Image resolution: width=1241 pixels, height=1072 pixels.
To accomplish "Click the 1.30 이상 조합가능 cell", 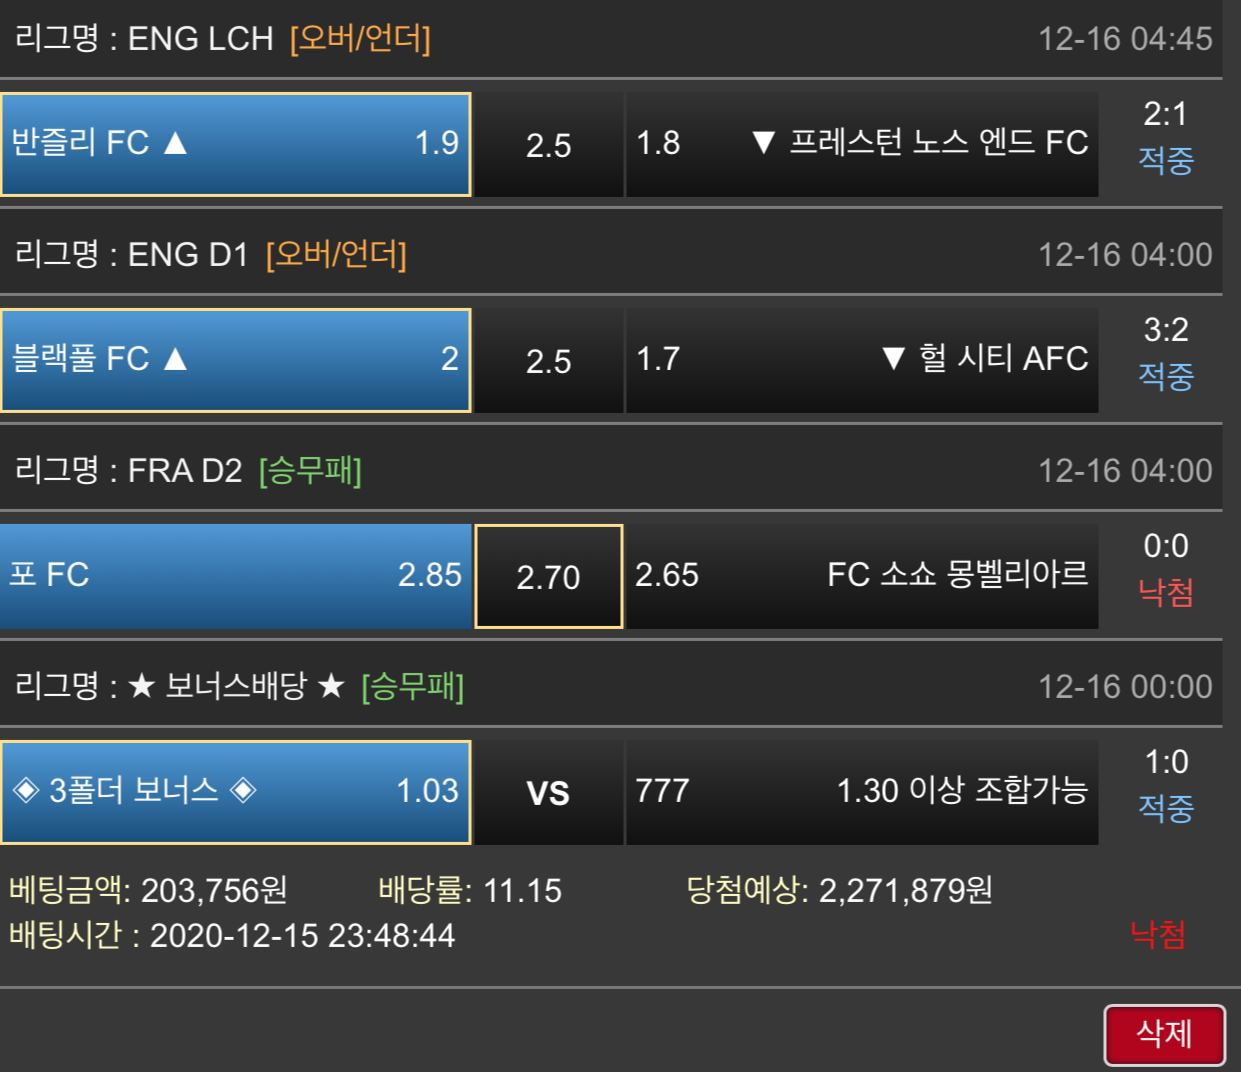I will [x=861, y=792].
